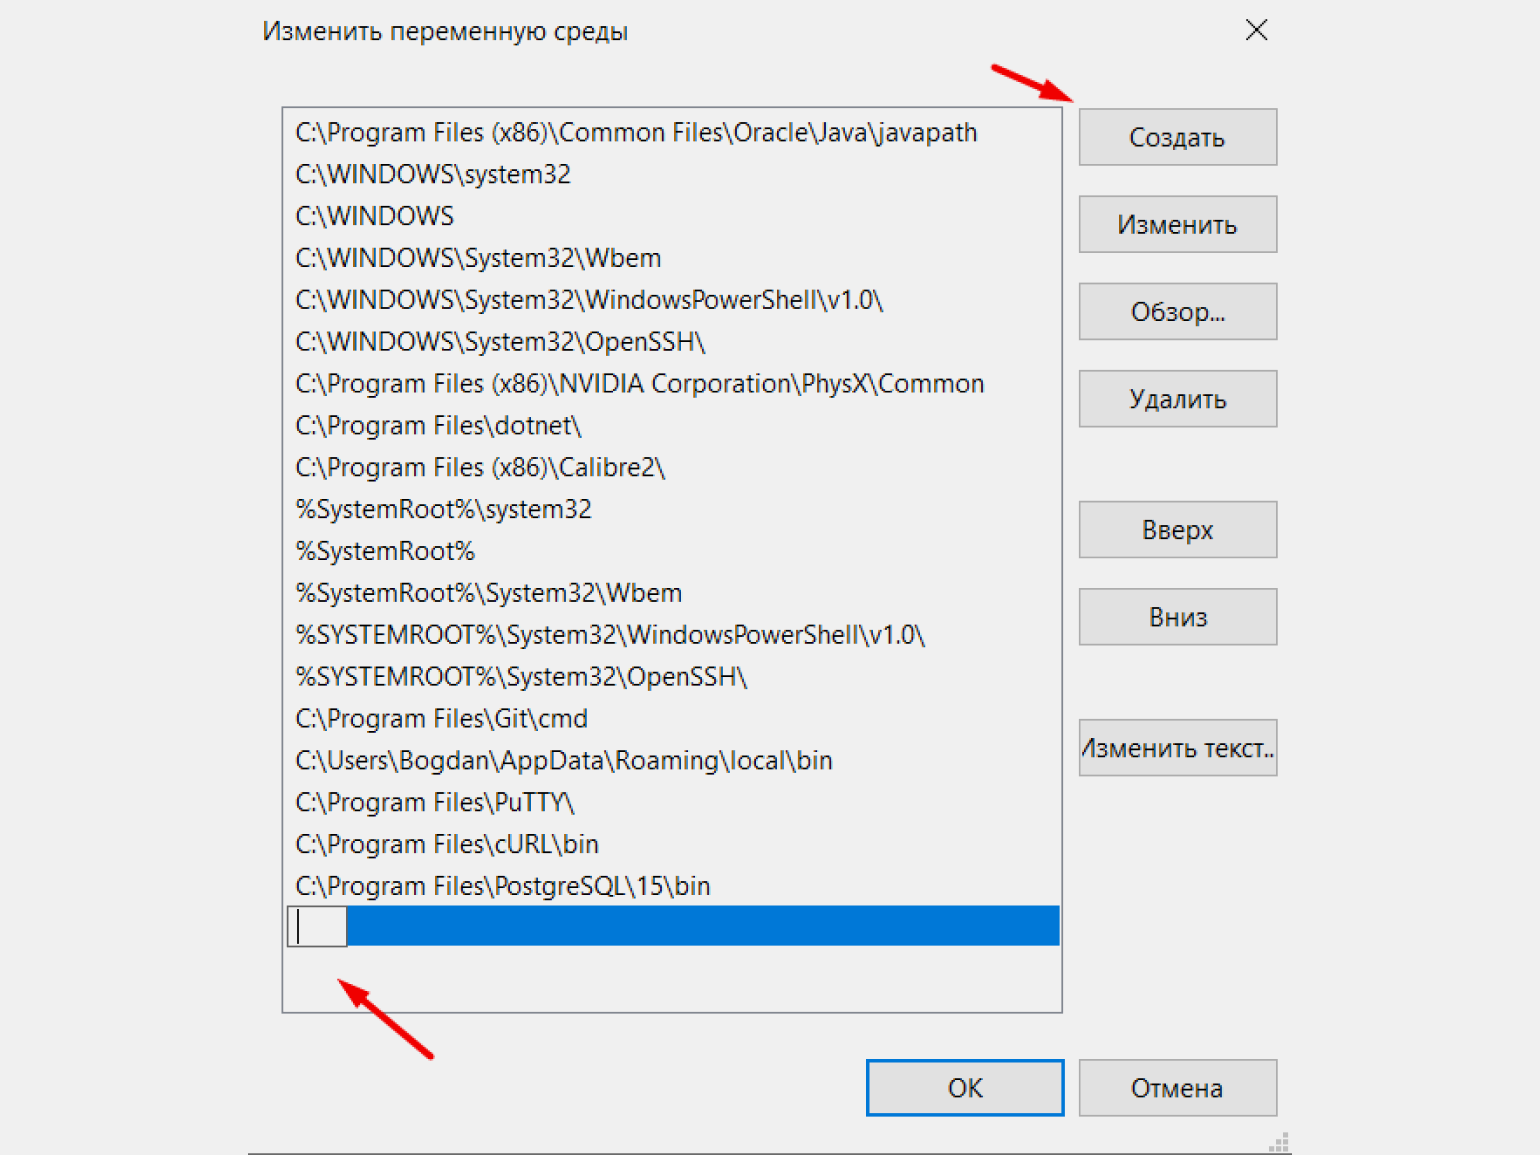
Task: Cancel with the Отмена button
Action: click(1177, 1087)
